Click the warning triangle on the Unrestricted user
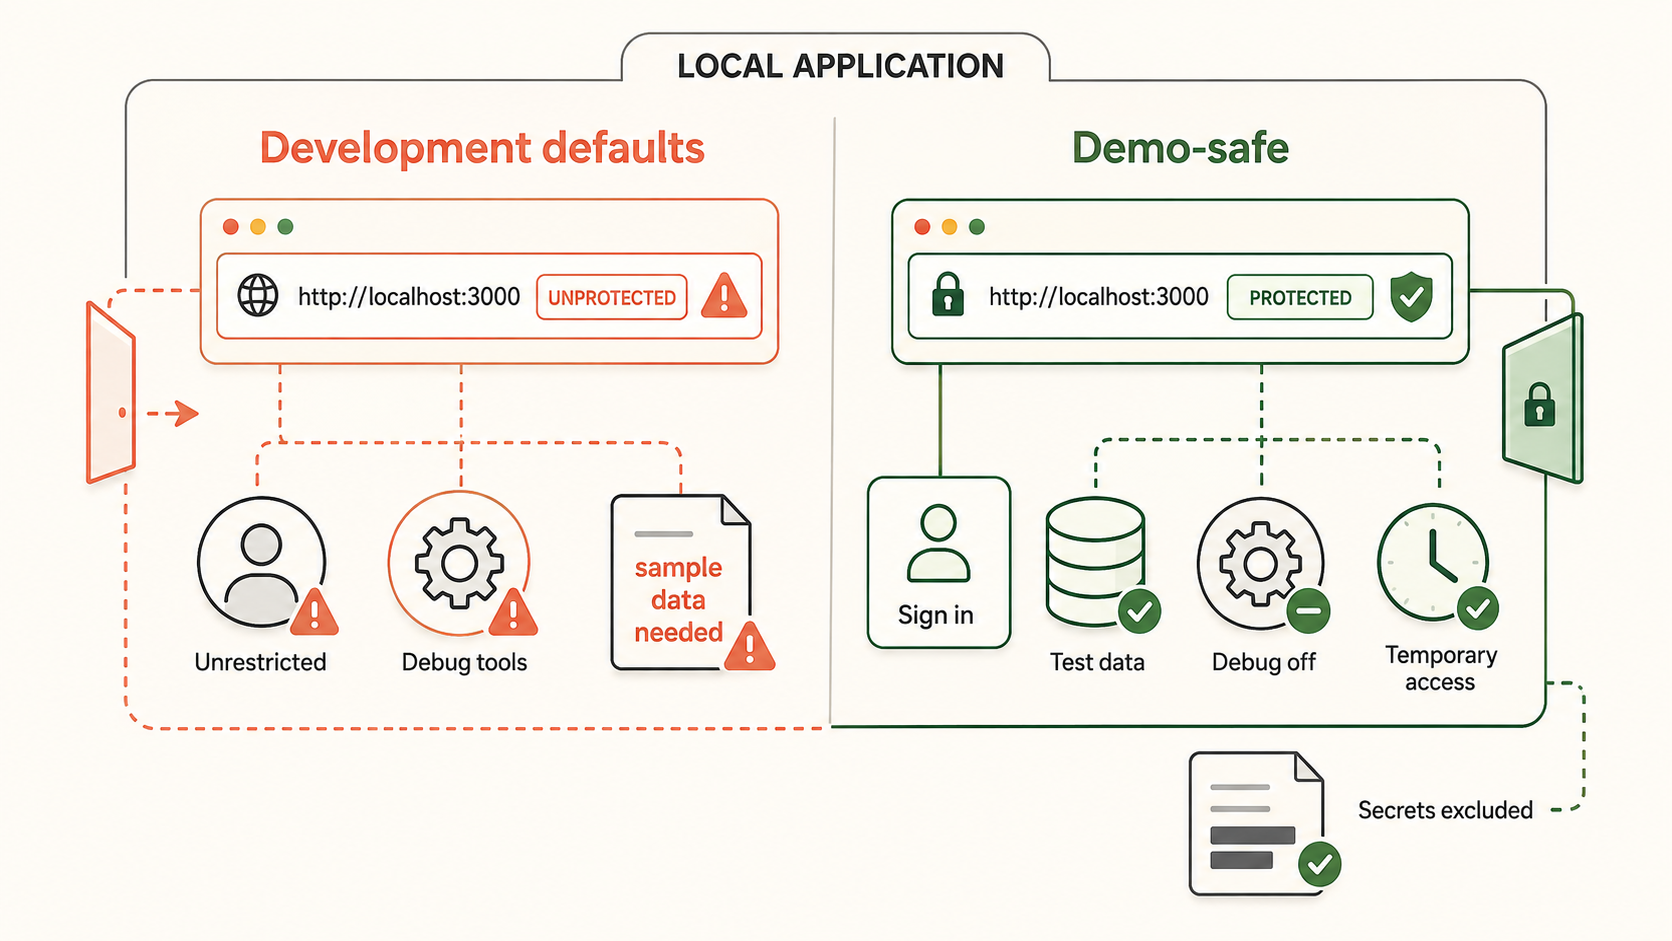Viewport: 1672px width, 941px height. pos(314,612)
